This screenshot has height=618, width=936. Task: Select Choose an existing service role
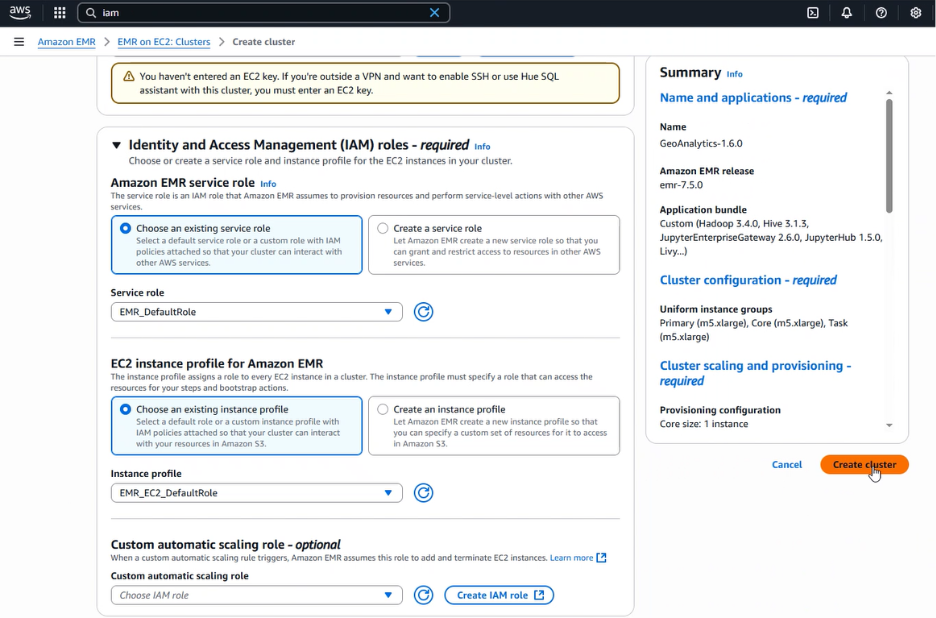236,245
